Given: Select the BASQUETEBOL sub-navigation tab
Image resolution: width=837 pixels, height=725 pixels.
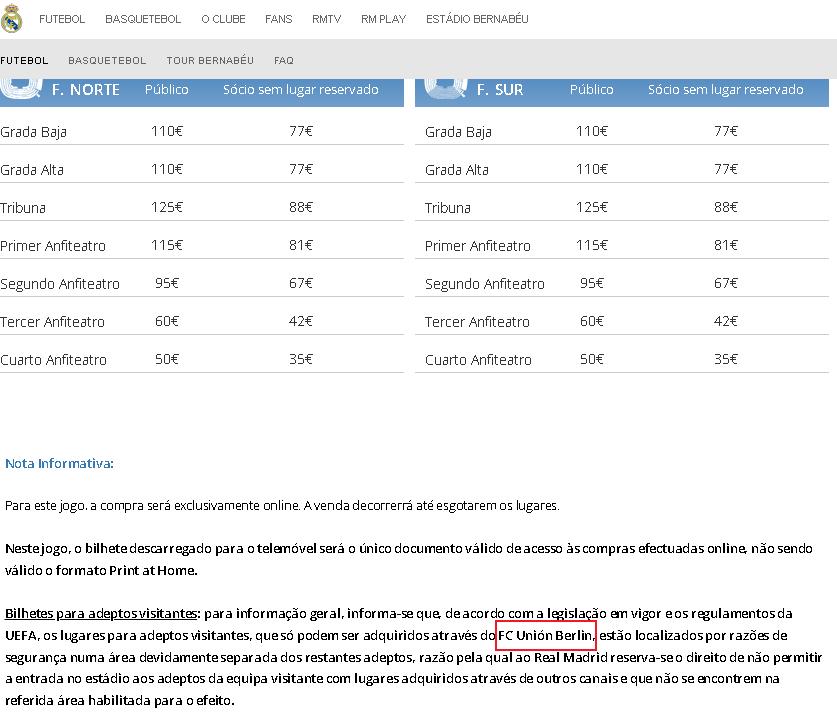Looking at the screenshot, I should coord(107,60).
